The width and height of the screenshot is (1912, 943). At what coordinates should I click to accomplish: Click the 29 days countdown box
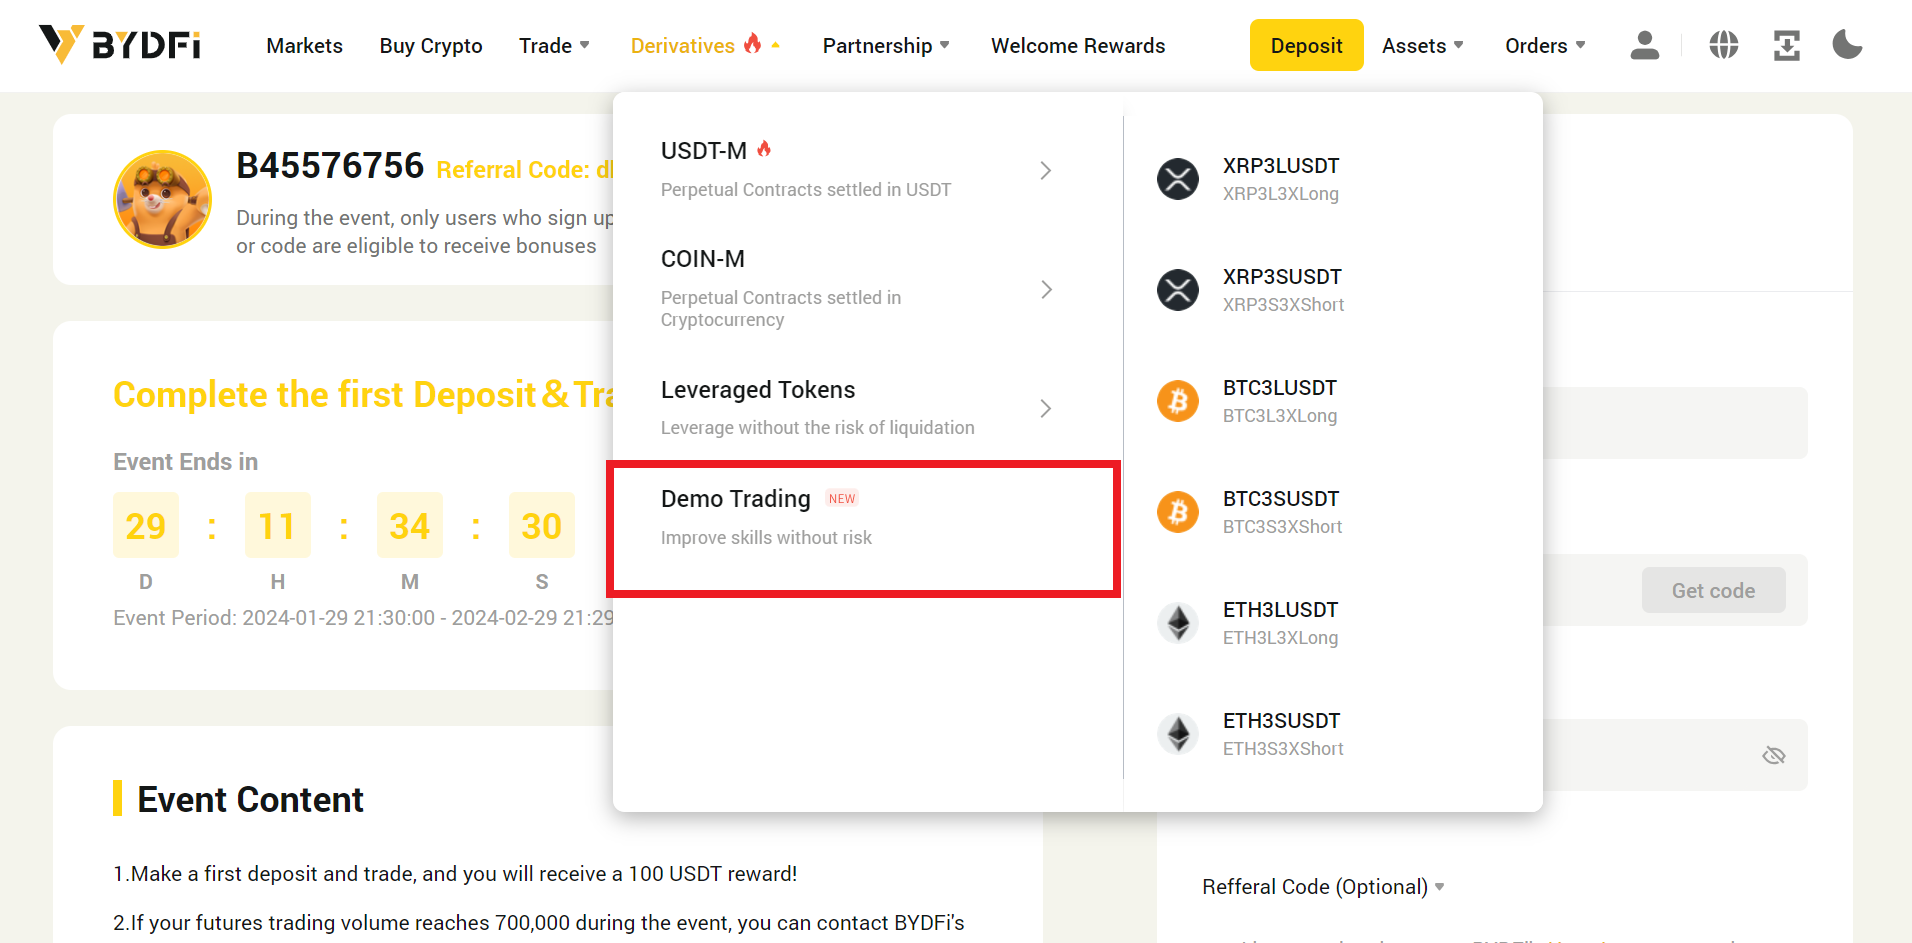pyautogui.click(x=146, y=525)
